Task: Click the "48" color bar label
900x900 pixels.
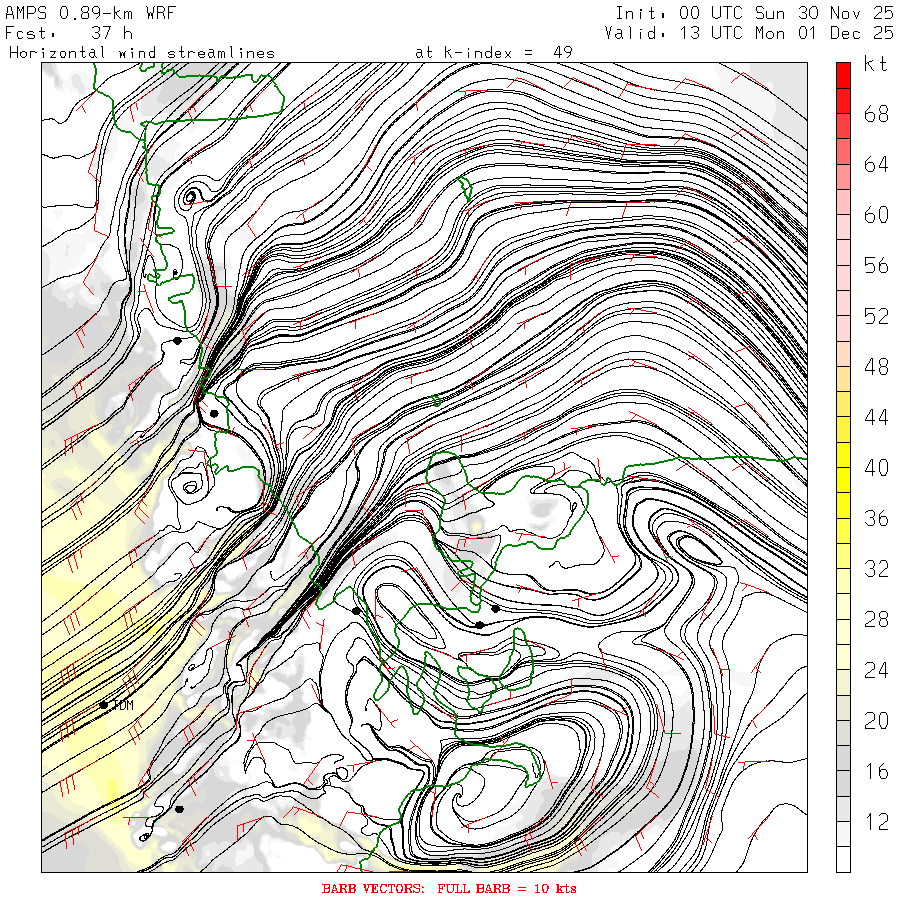Action: point(876,367)
